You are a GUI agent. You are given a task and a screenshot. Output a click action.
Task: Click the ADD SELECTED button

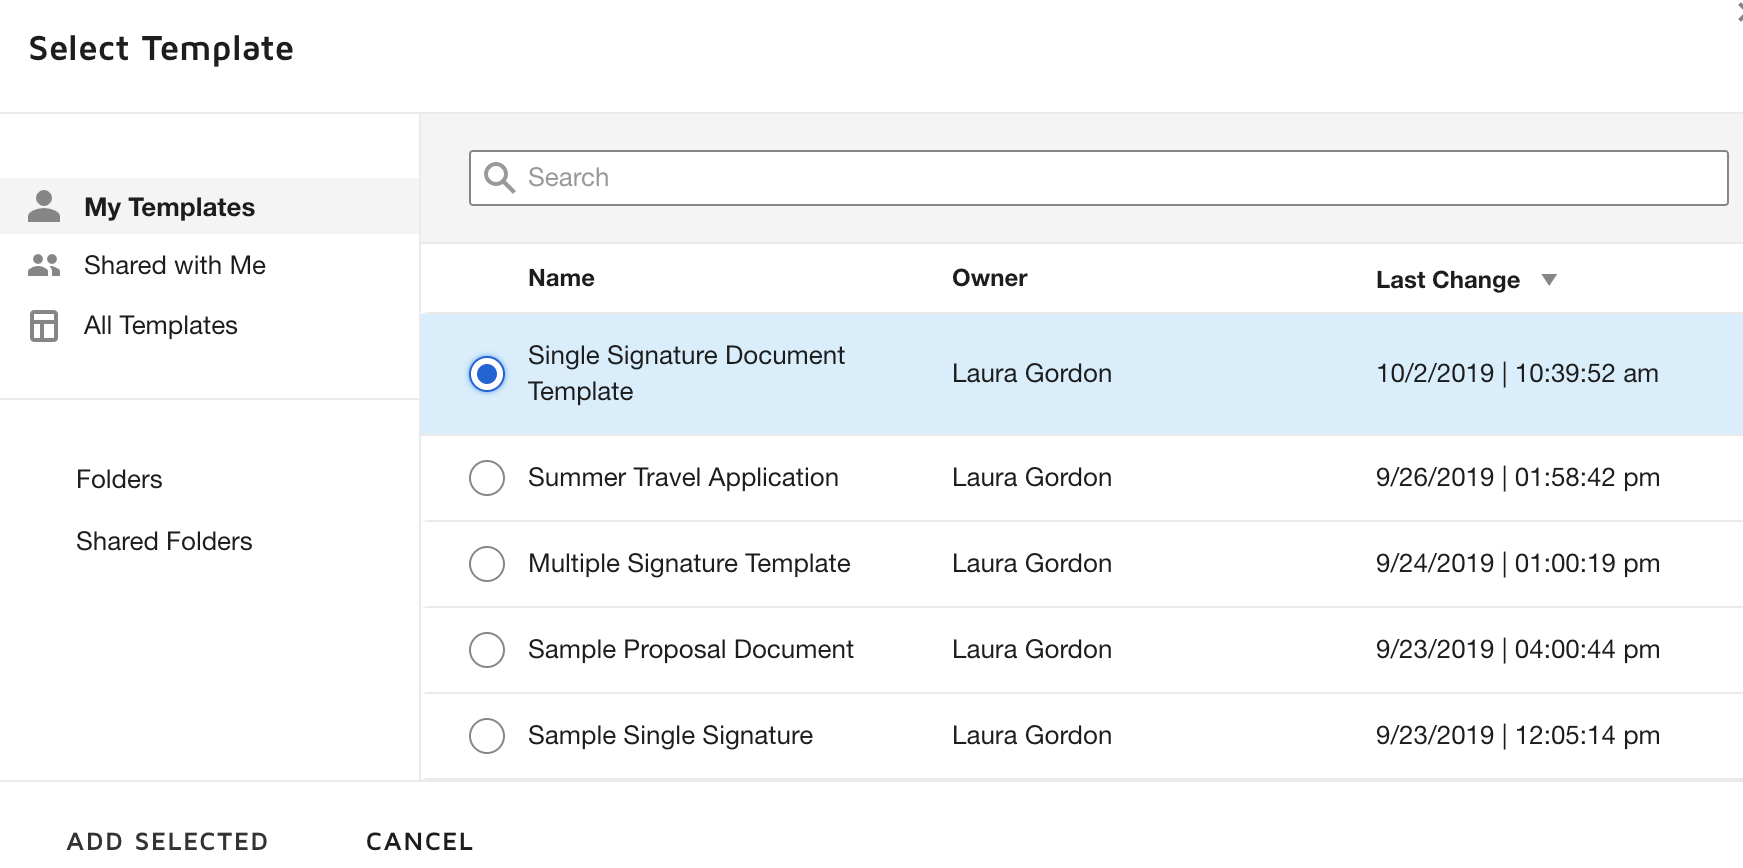click(168, 842)
